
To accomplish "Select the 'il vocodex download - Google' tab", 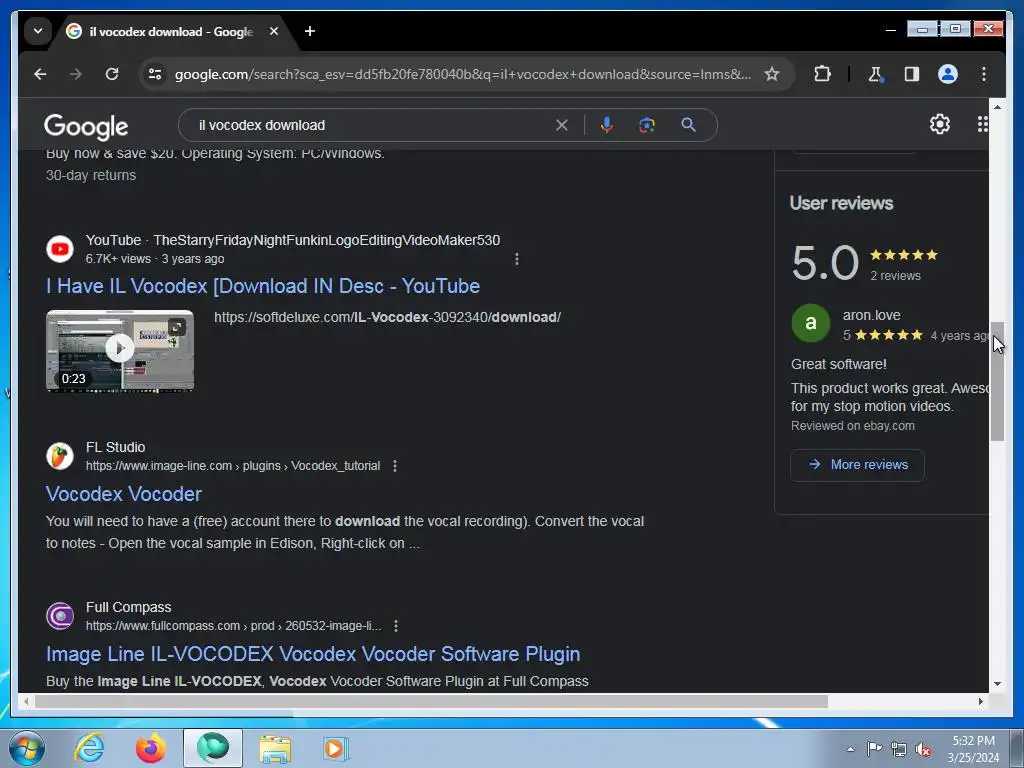I will pos(170,31).
